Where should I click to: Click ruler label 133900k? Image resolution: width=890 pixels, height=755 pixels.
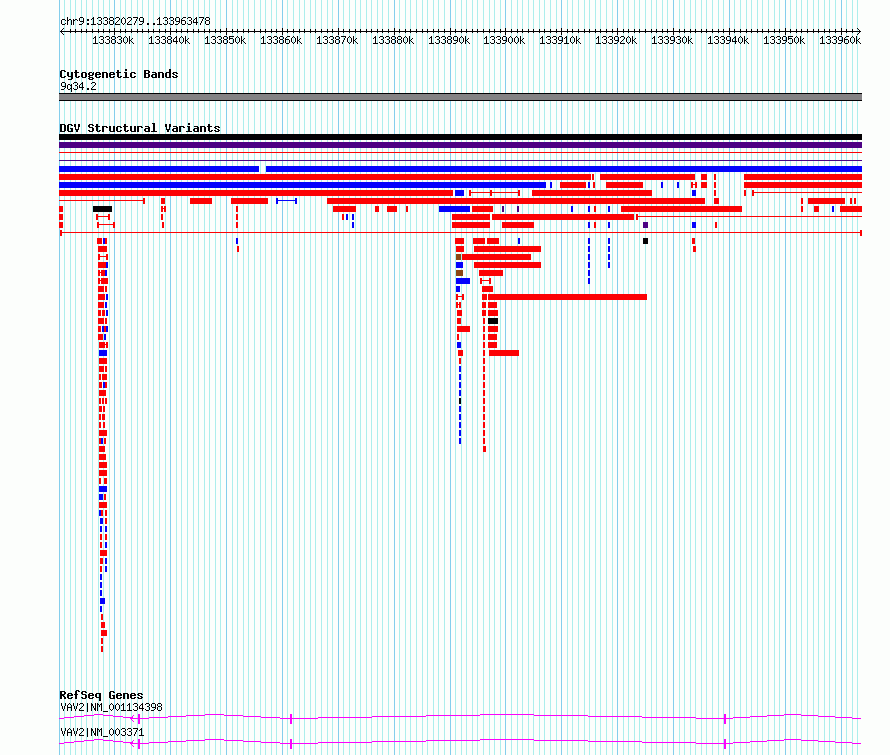pos(504,40)
